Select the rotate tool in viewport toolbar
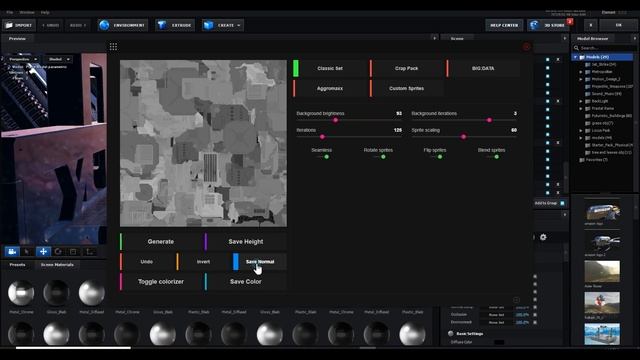Screen dimensions: 640x360 click(x=58, y=252)
